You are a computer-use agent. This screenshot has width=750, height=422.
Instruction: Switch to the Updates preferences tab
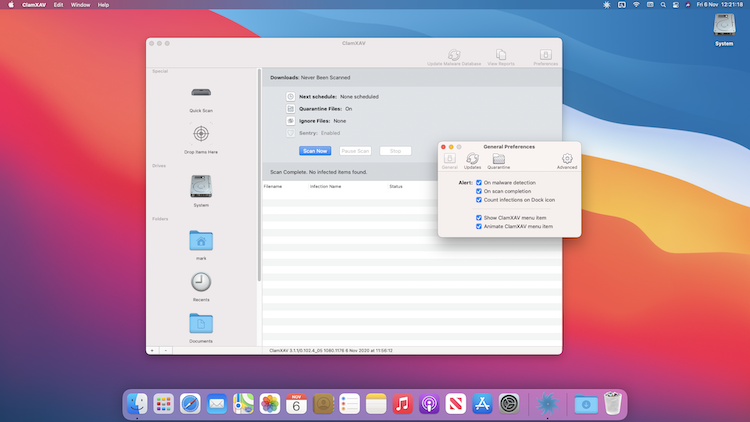[x=472, y=160]
